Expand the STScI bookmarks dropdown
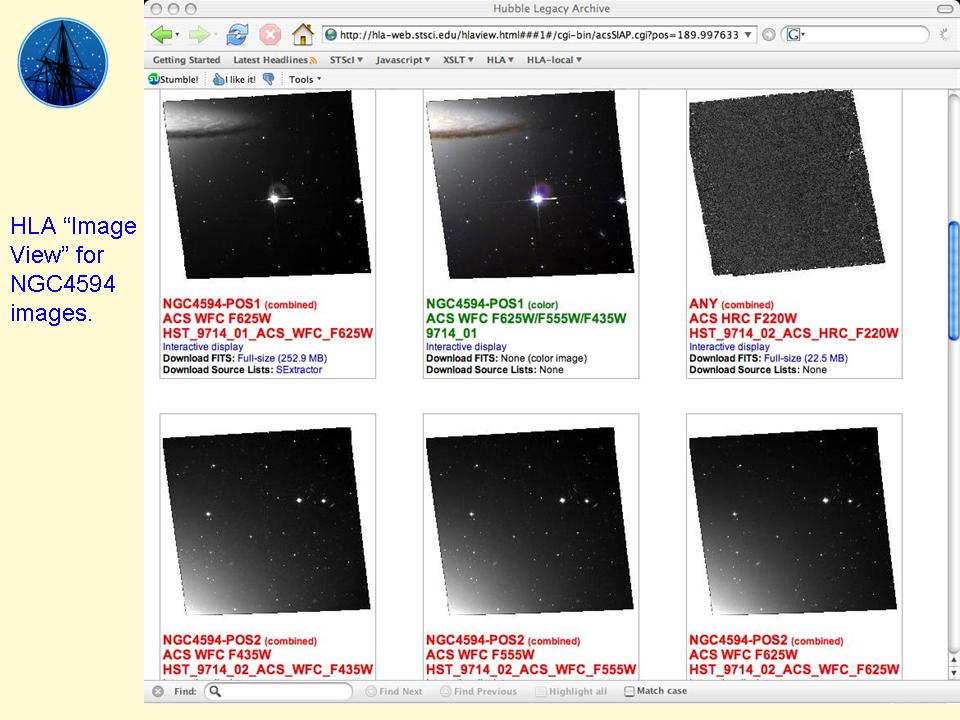The height and width of the screenshot is (720, 960). (346, 60)
